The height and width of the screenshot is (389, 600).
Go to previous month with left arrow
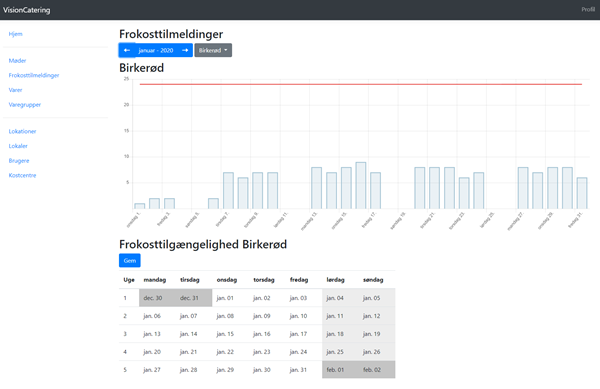(127, 50)
